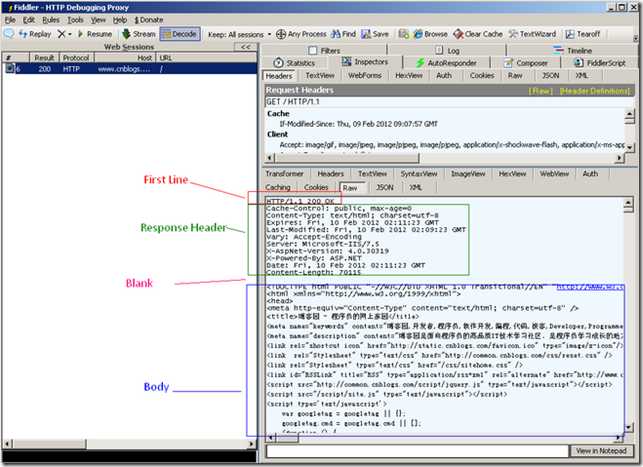Image resolution: width=643 pixels, height=467 pixels.
Task: Click the Remove X icon in toolbar
Action: (x=61, y=34)
